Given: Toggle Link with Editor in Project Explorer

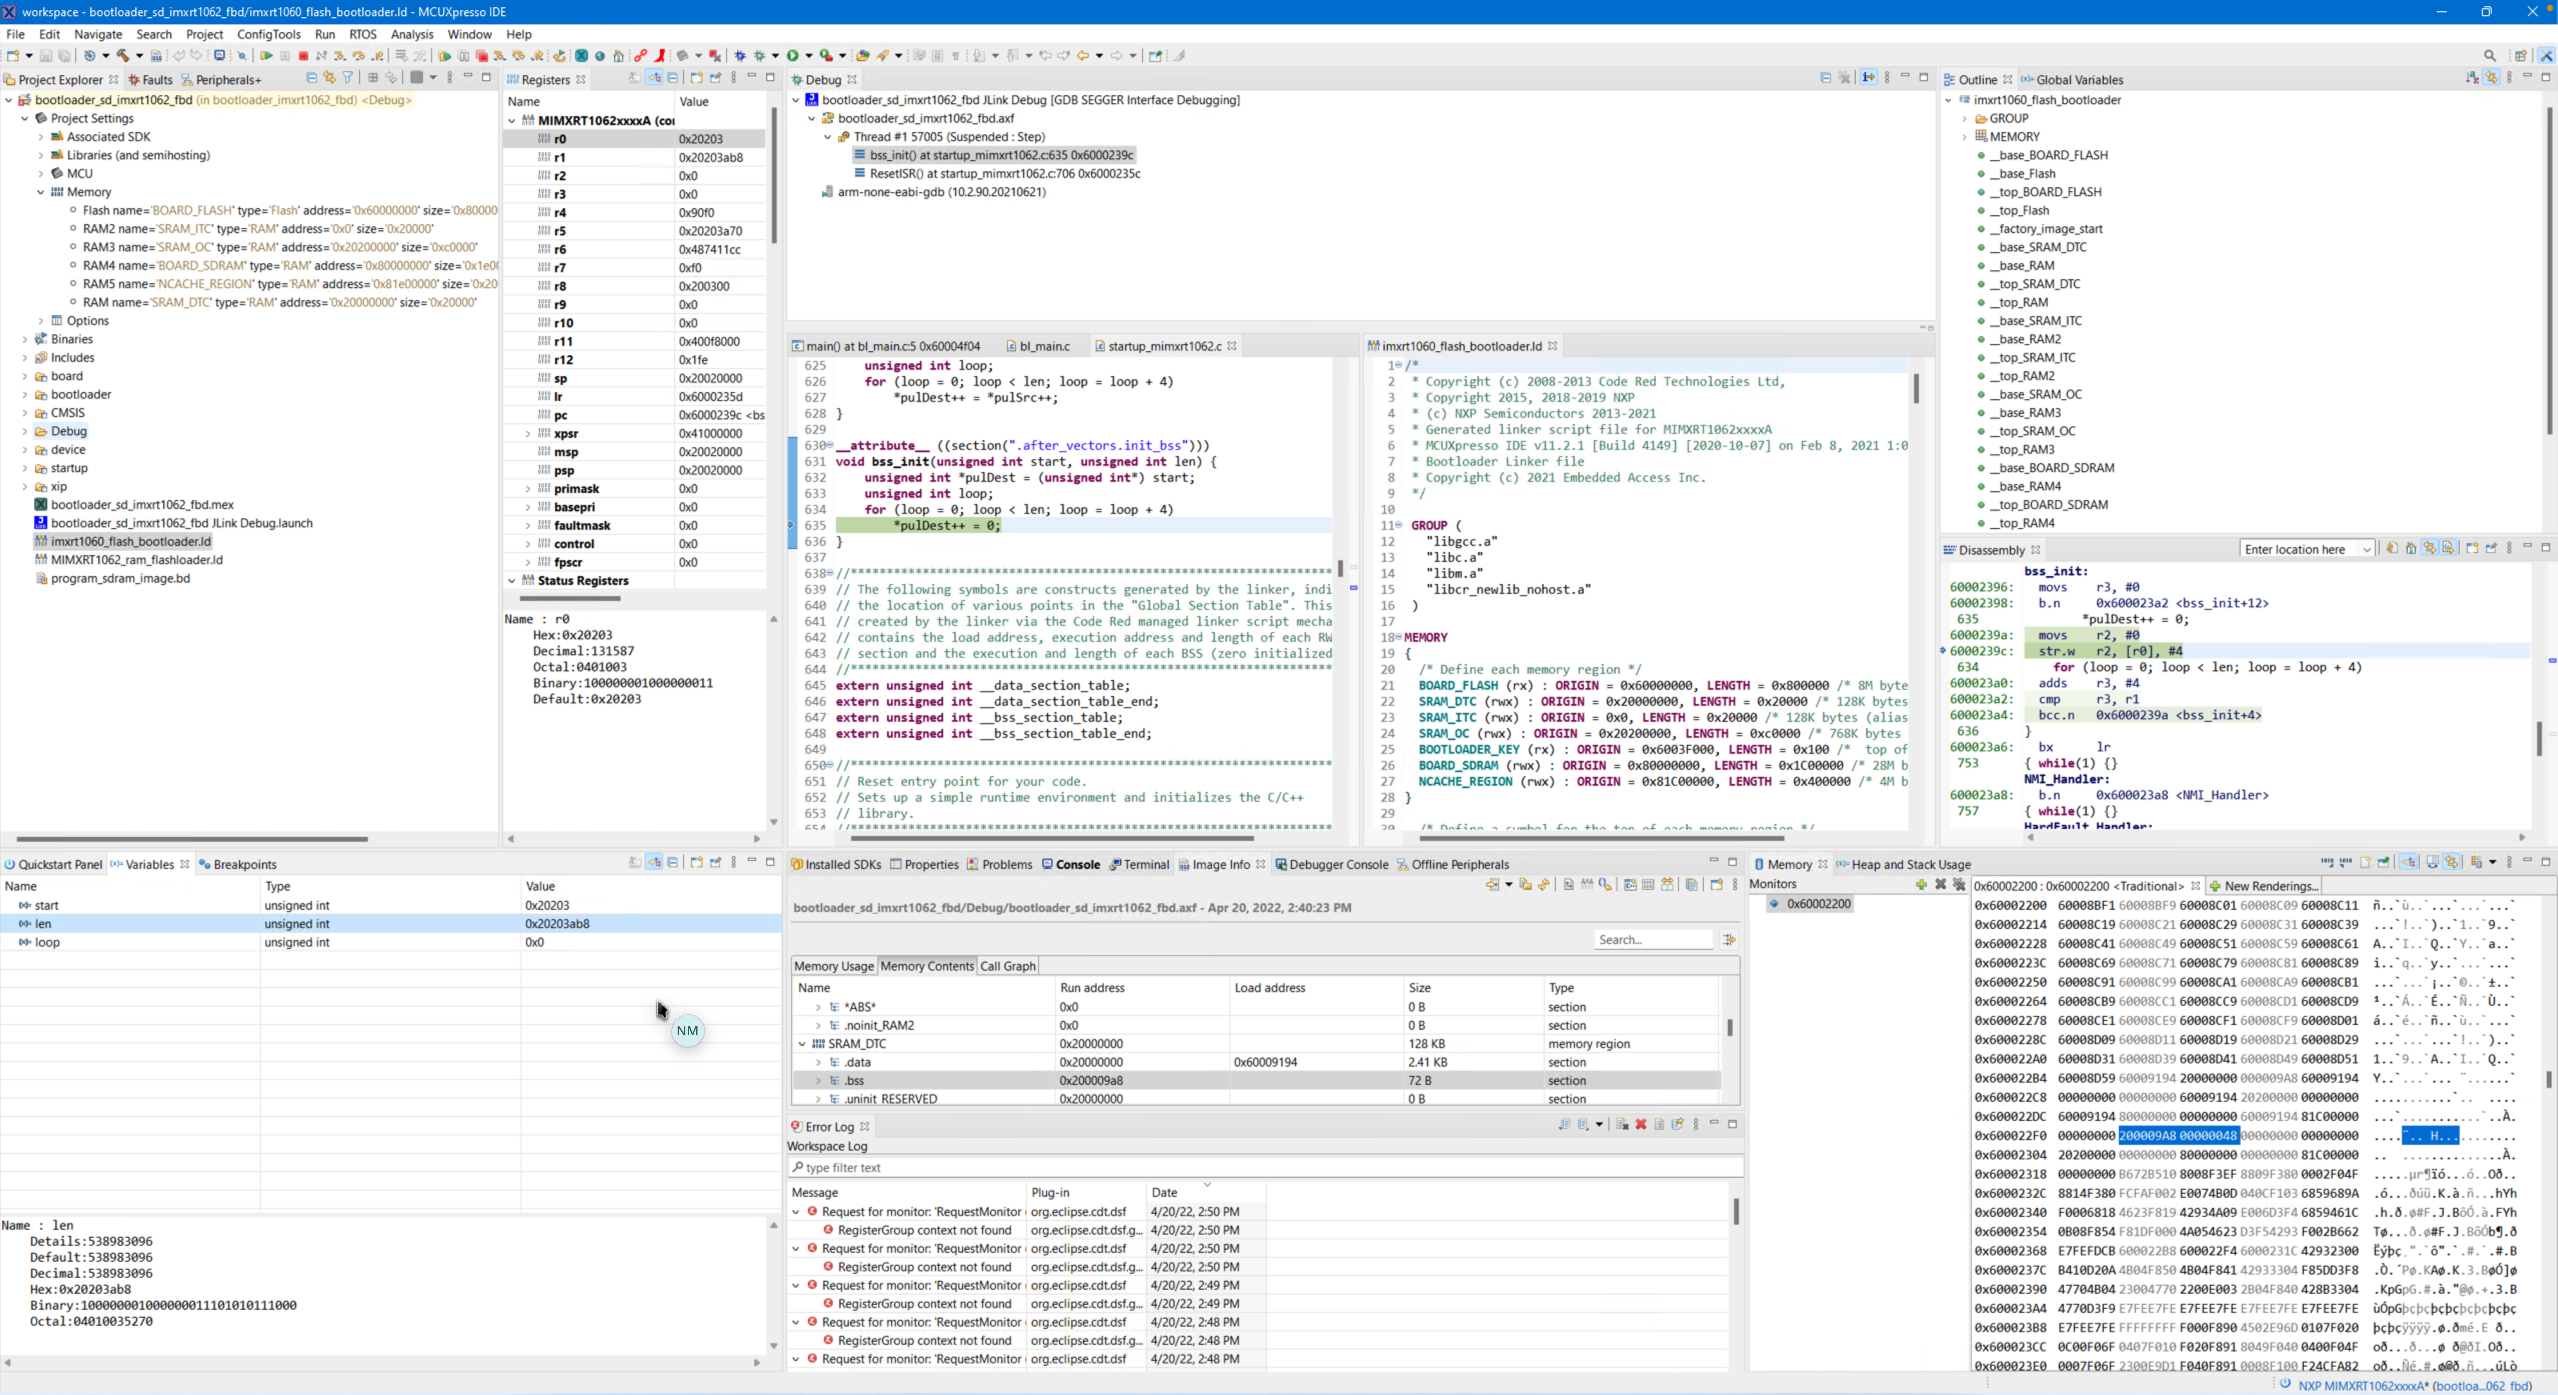Looking at the screenshot, I should click(329, 78).
